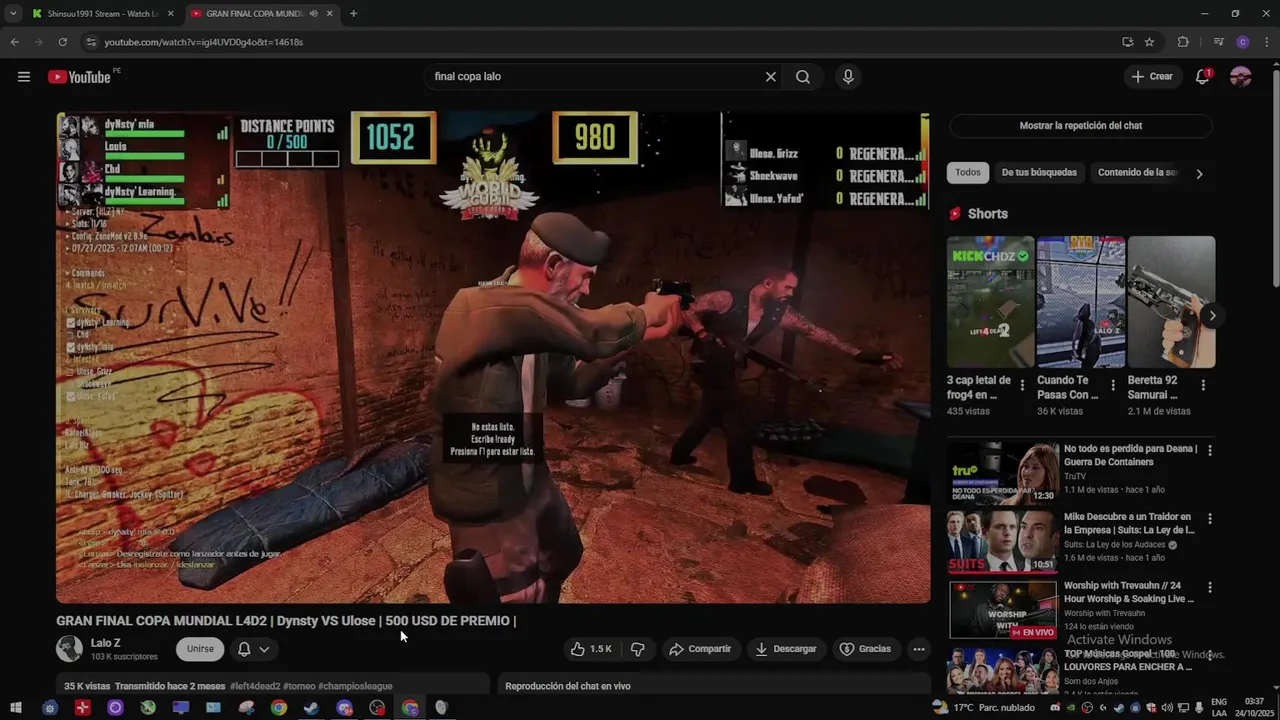
Task: Close the Shinsuu1991 Stream browser tab
Action: (x=171, y=14)
